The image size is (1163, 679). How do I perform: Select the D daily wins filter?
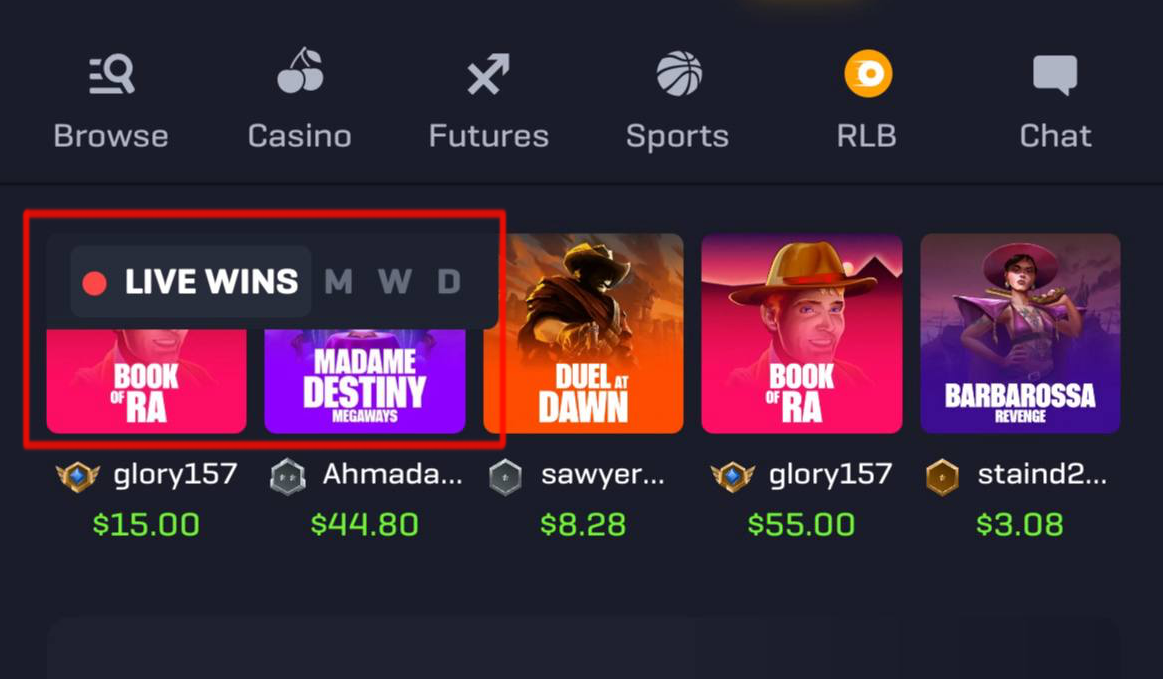point(449,282)
